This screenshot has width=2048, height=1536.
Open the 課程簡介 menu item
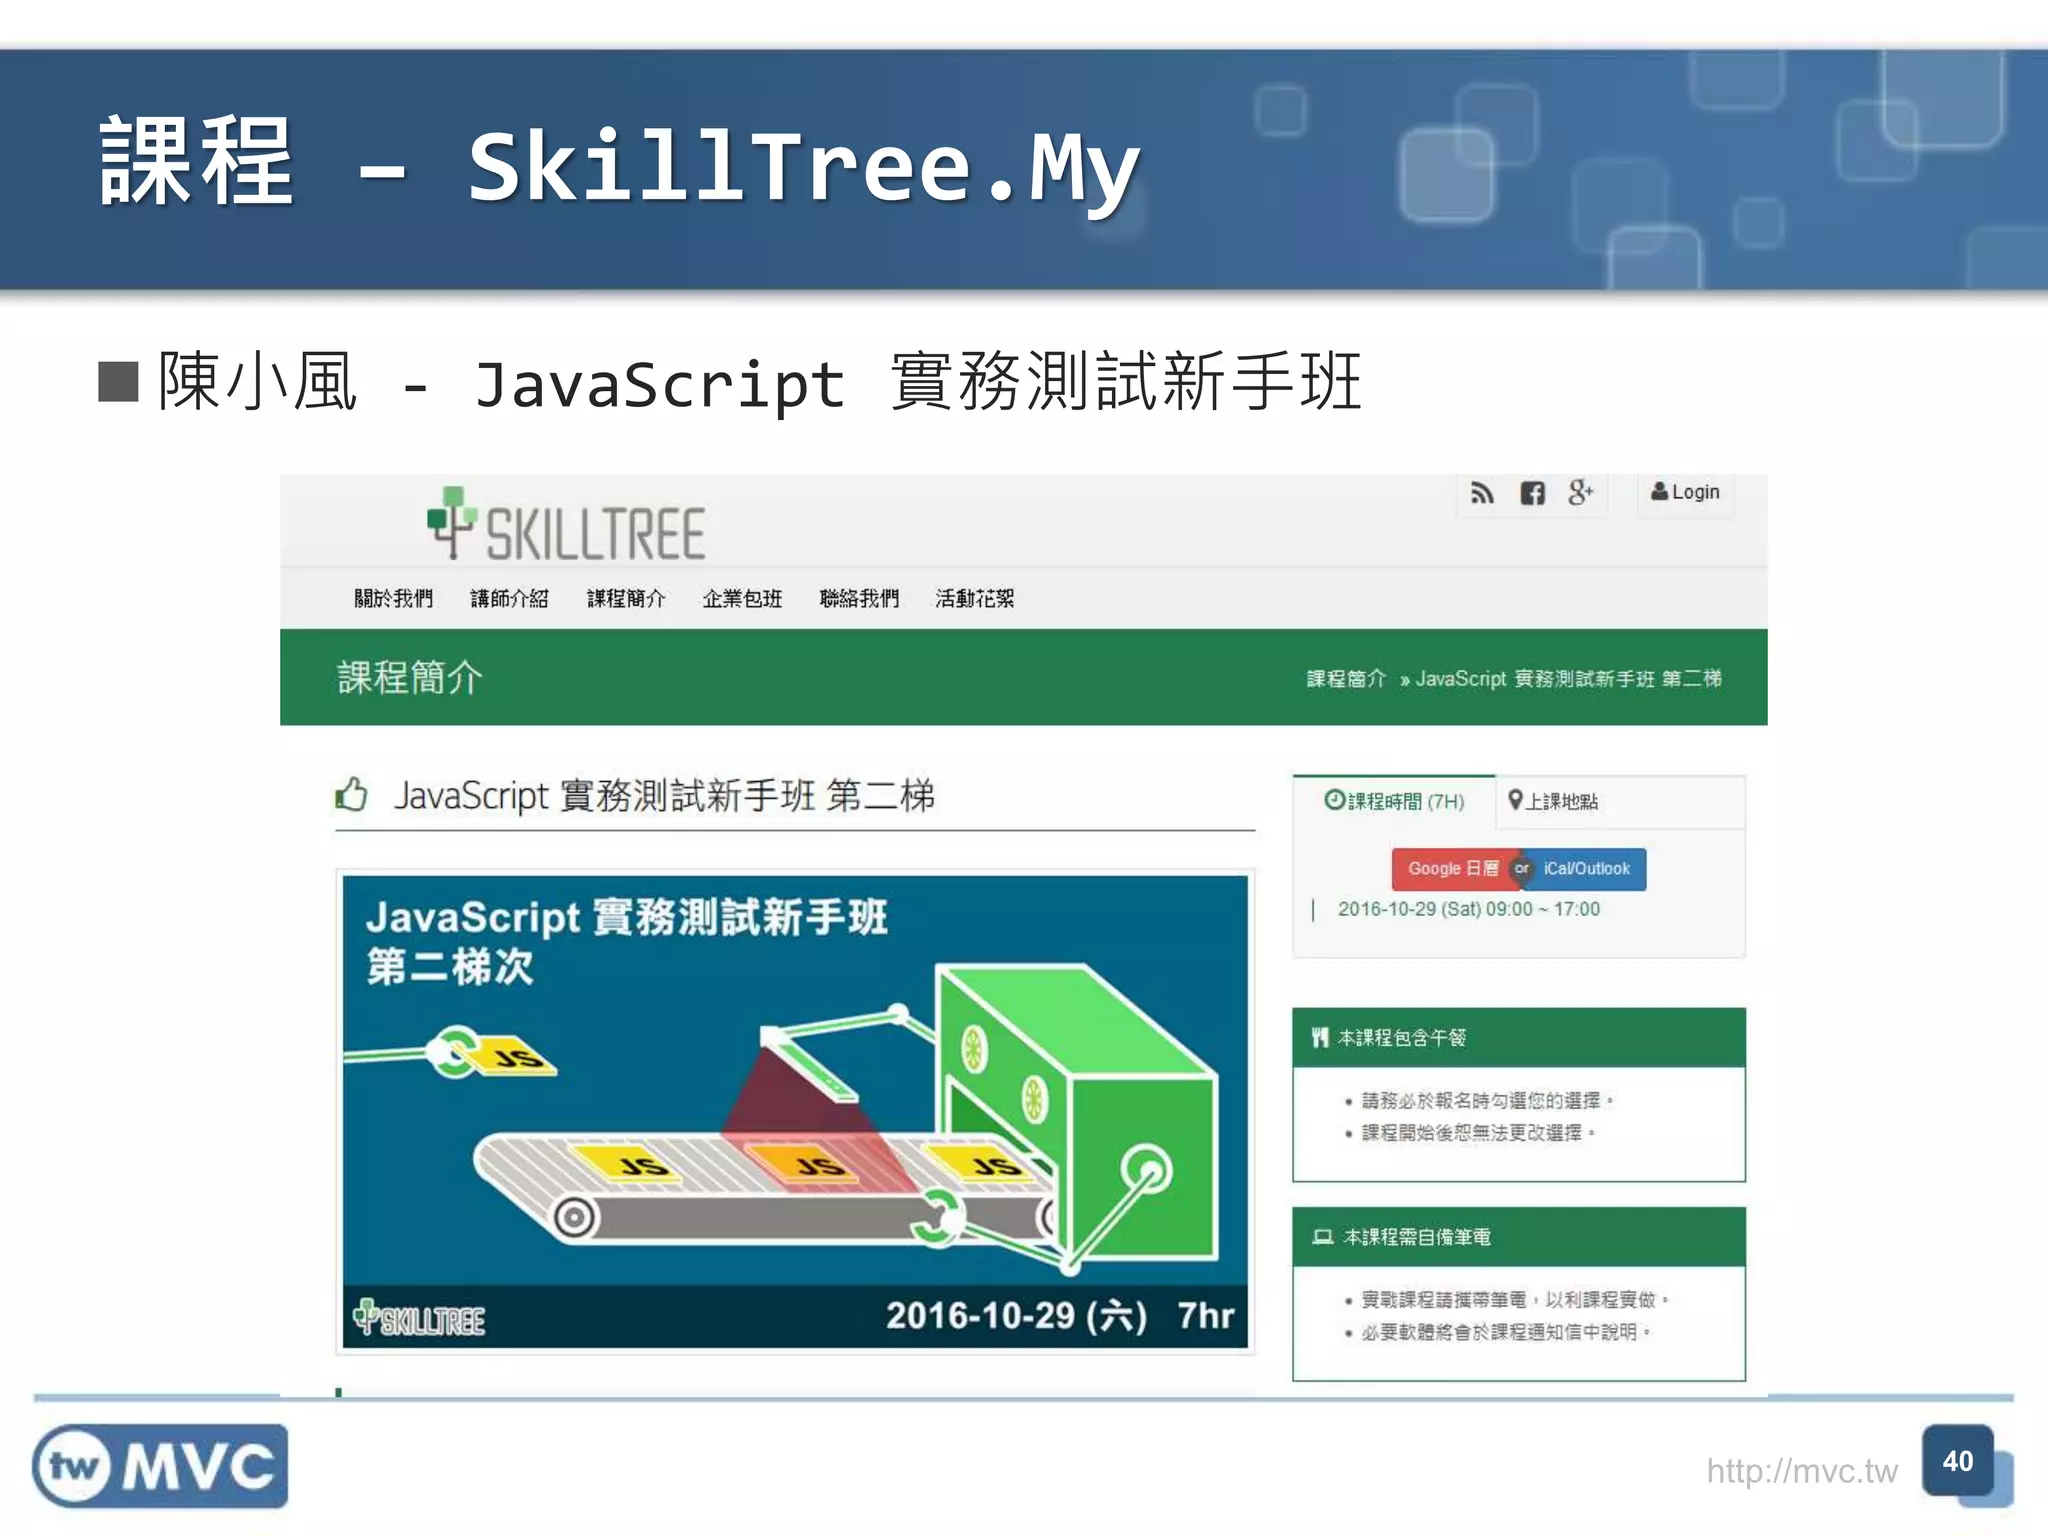(625, 598)
